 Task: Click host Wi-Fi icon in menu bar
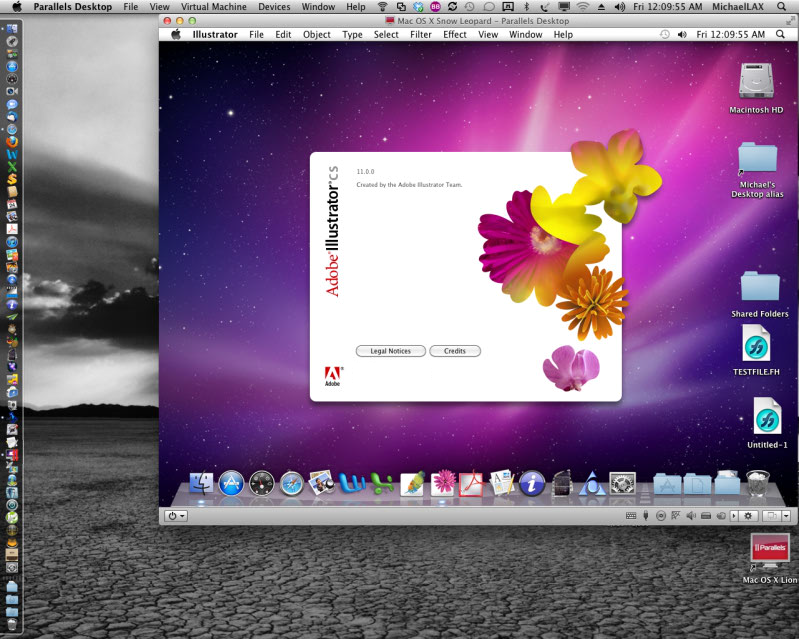click(583, 7)
